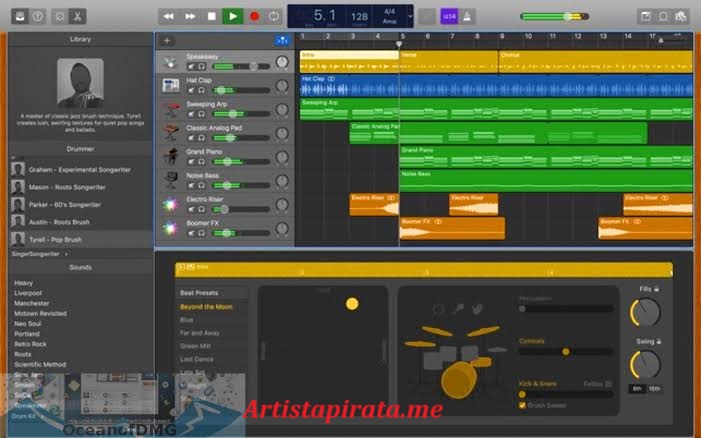Select the Boomer FX track icon
701x438 pixels.
[x=170, y=228]
